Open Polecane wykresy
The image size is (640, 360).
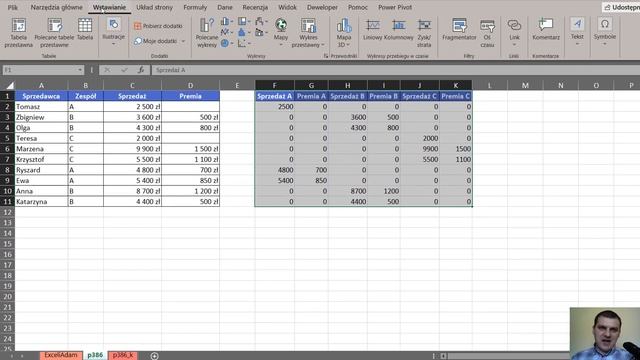click(x=207, y=33)
